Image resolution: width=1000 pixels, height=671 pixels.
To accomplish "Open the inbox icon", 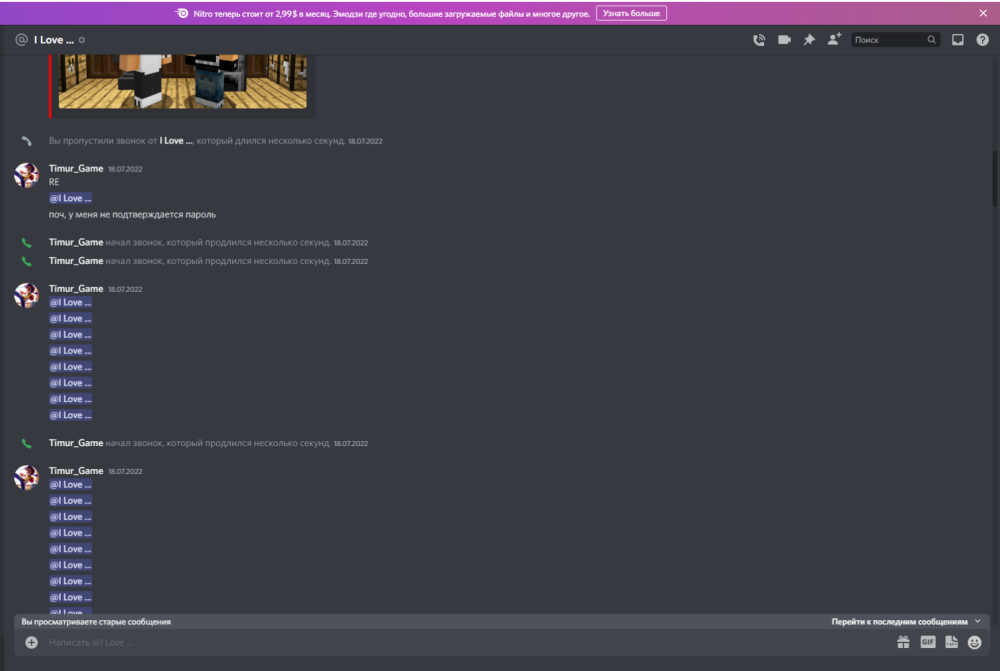I will pyautogui.click(x=957, y=40).
